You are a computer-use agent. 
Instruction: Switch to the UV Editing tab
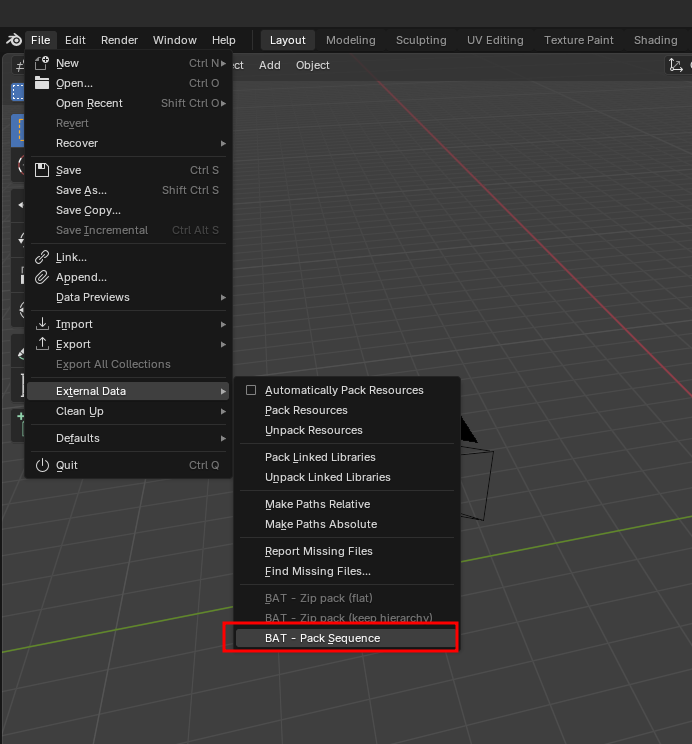point(495,40)
